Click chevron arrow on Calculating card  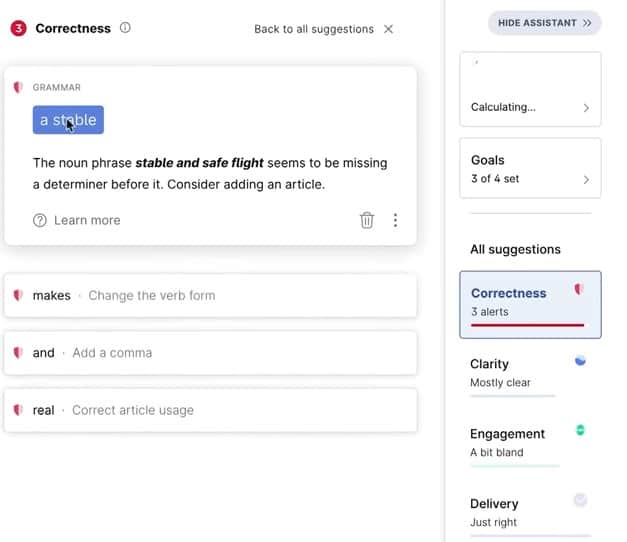[x=586, y=108]
